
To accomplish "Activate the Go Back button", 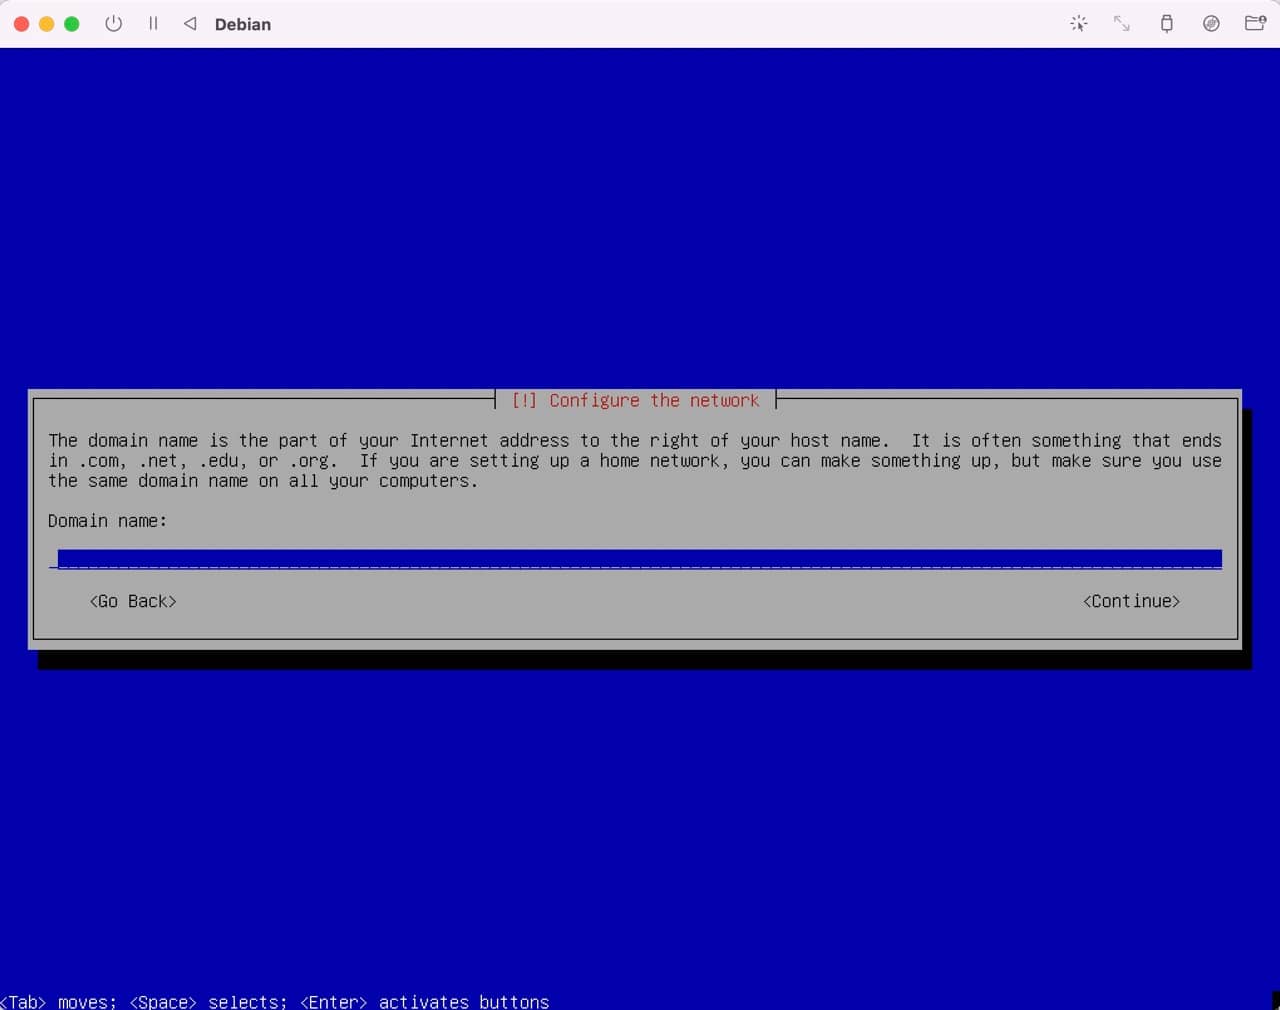I will [x=133, y=601].
